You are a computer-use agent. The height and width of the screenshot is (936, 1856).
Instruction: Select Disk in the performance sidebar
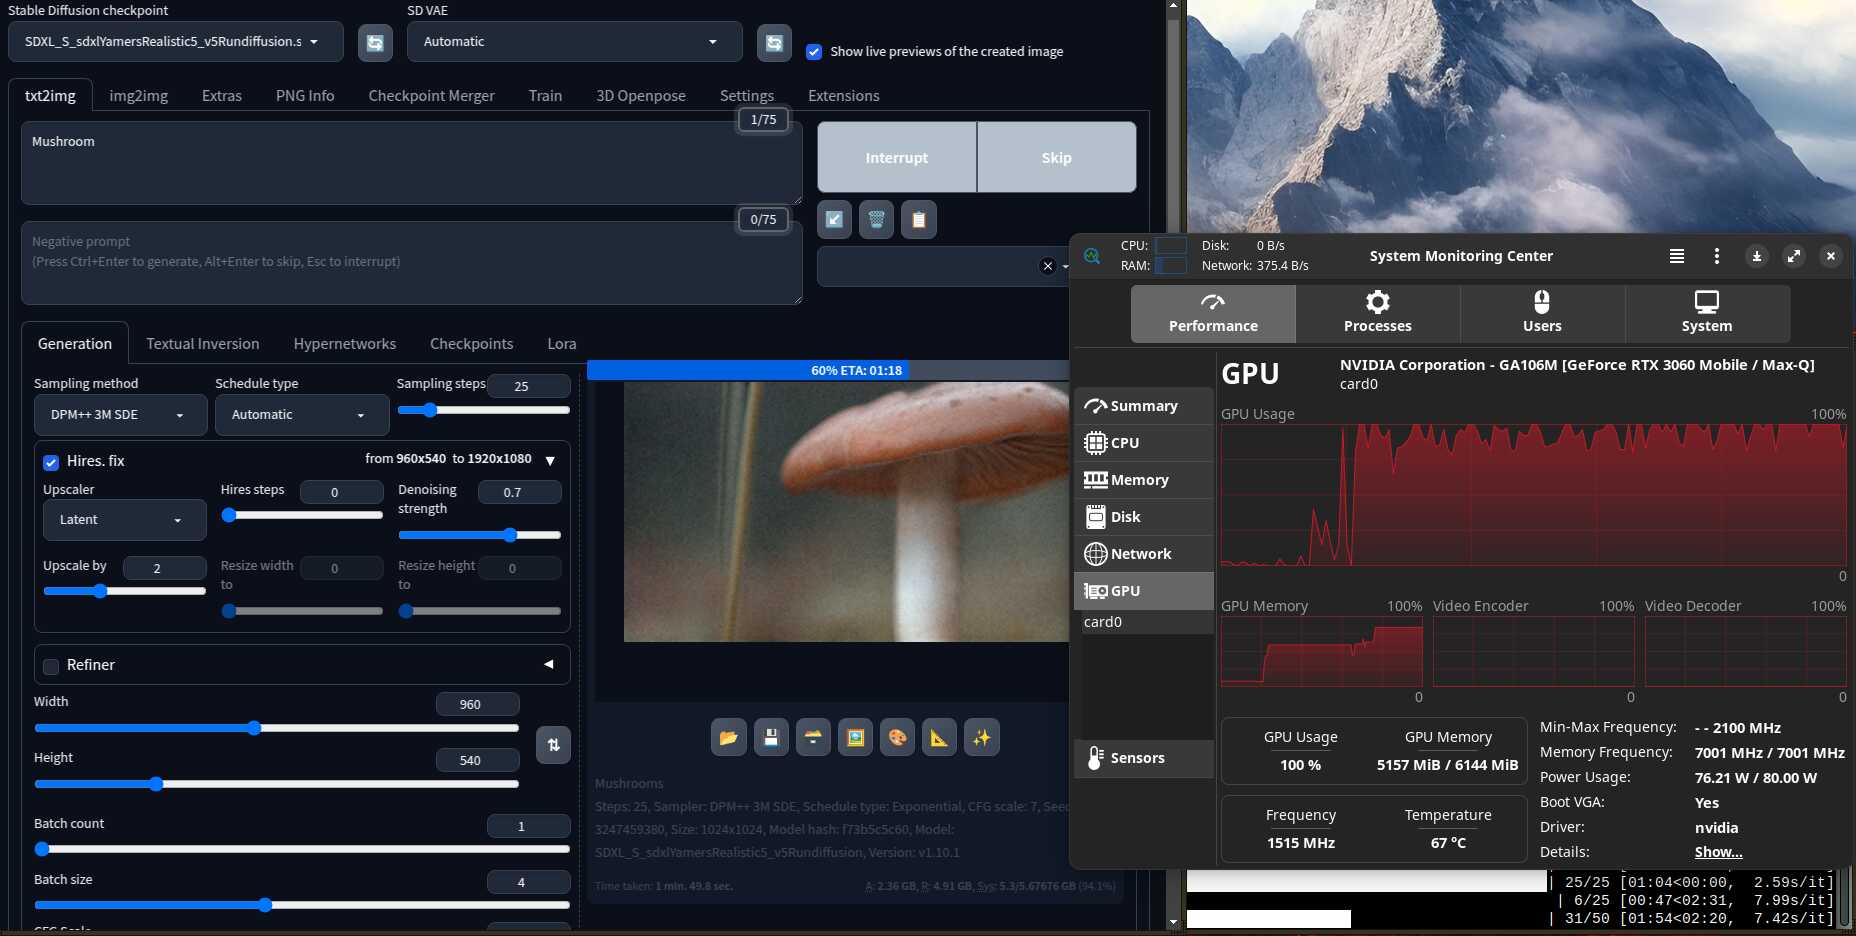[1144, 517]
